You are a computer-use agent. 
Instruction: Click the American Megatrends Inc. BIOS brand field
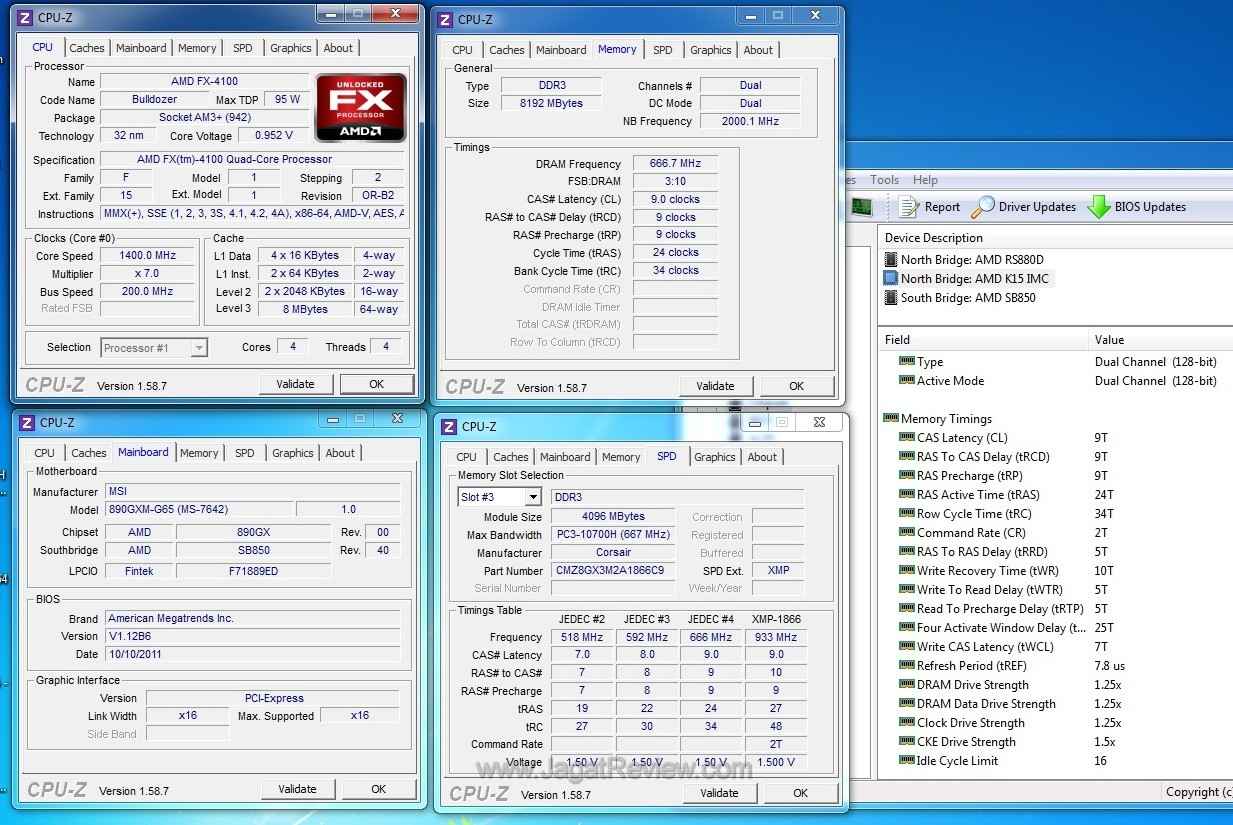(252, 618)
